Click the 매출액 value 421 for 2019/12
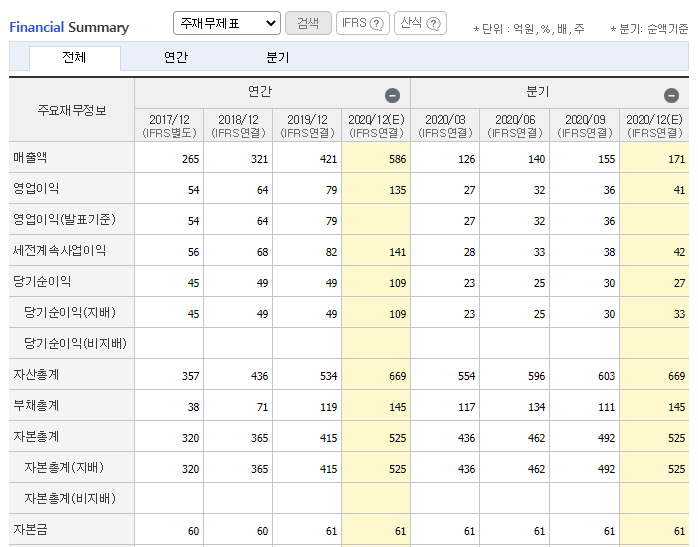 (329, 159)
